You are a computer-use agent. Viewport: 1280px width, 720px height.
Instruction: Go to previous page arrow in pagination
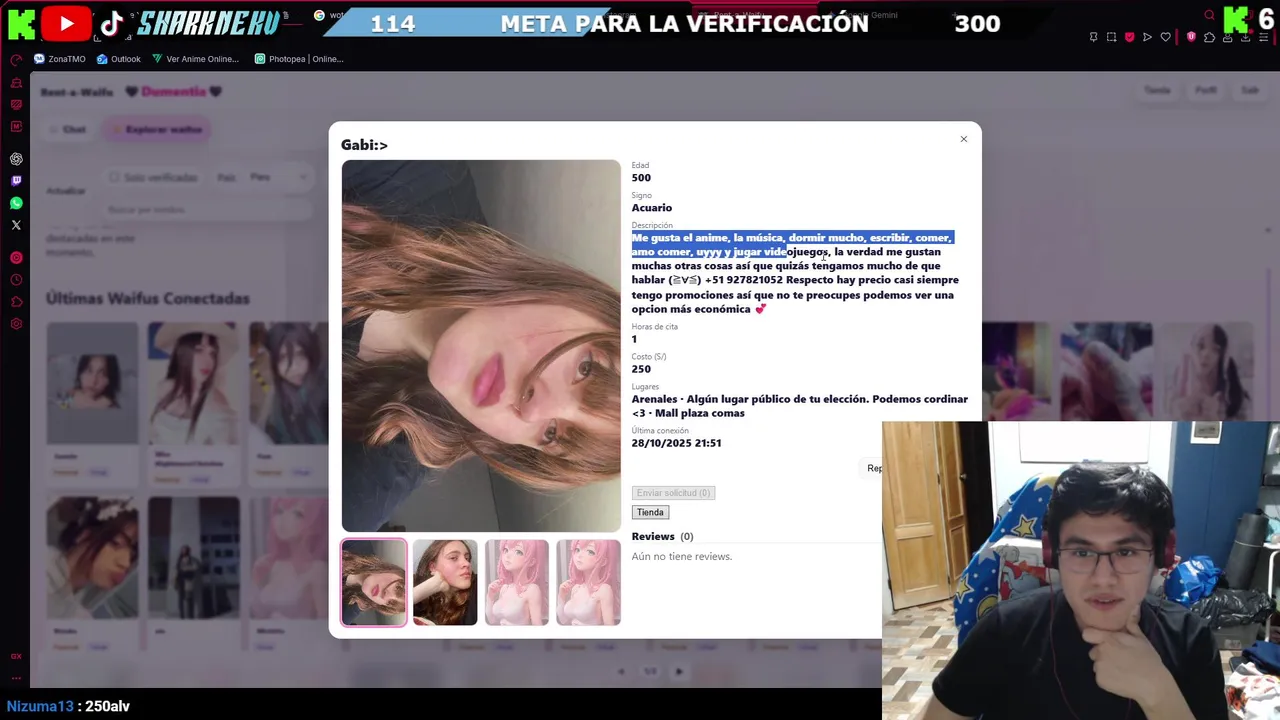coord(621,672)
